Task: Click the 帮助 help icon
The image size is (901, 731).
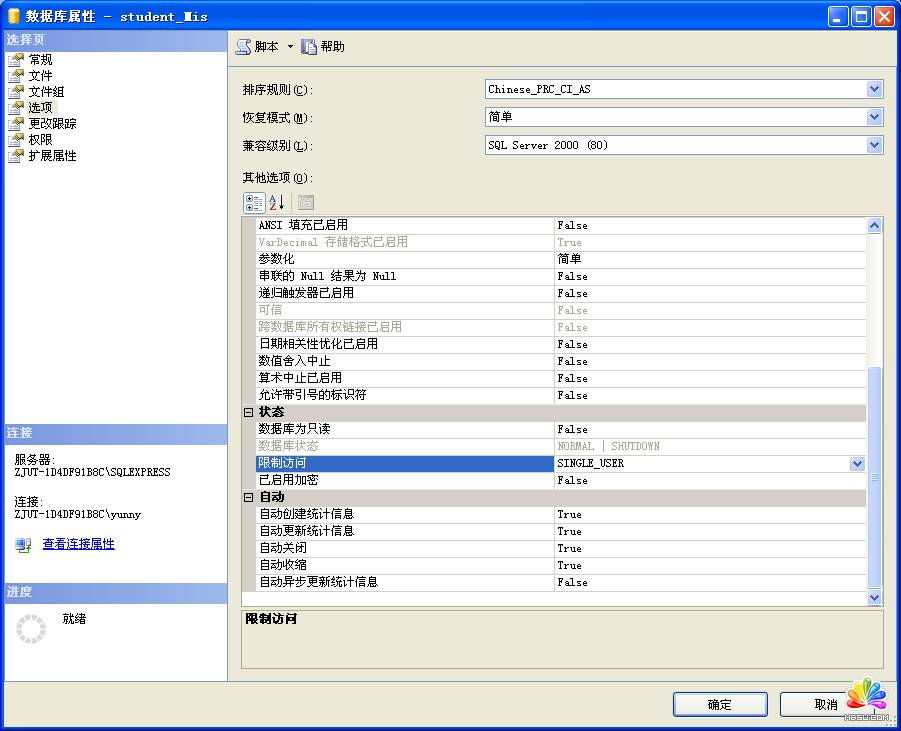Action: tap(309, 47)
